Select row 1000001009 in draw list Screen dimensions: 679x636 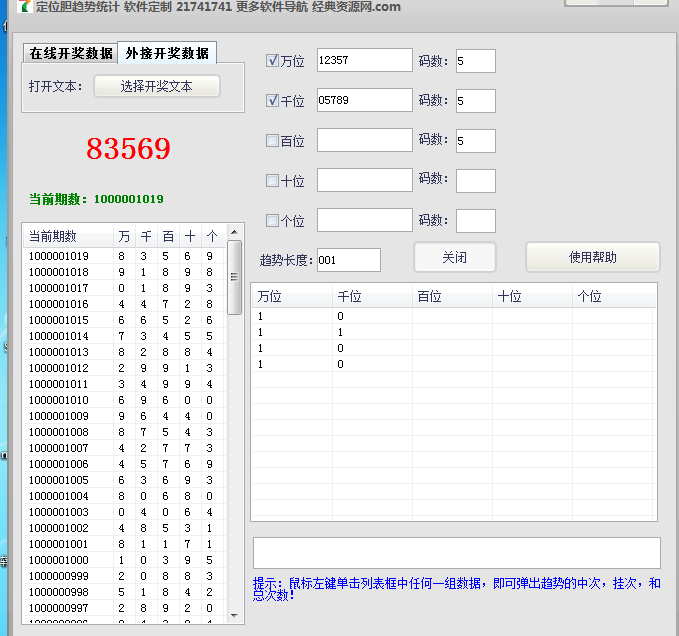coord(125,416)
